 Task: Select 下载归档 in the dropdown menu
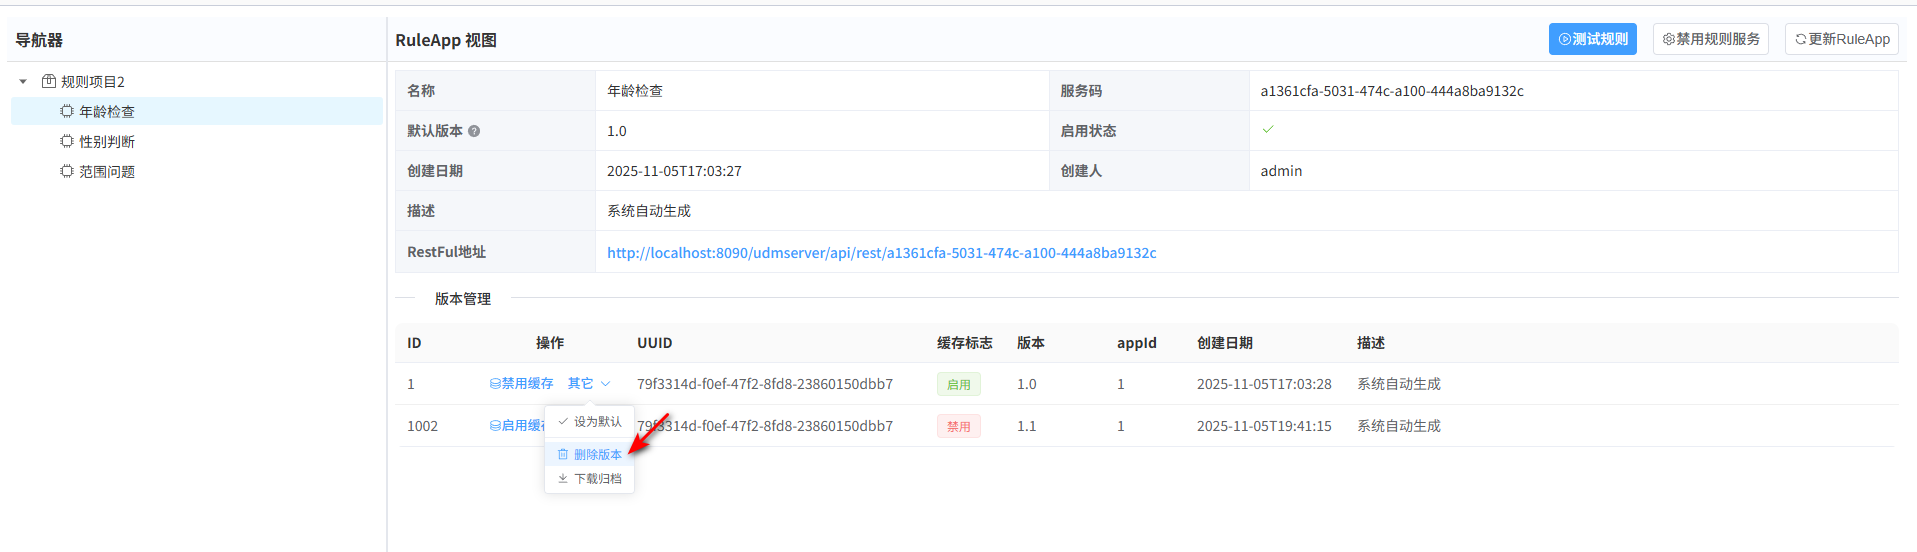click(597, 479)
